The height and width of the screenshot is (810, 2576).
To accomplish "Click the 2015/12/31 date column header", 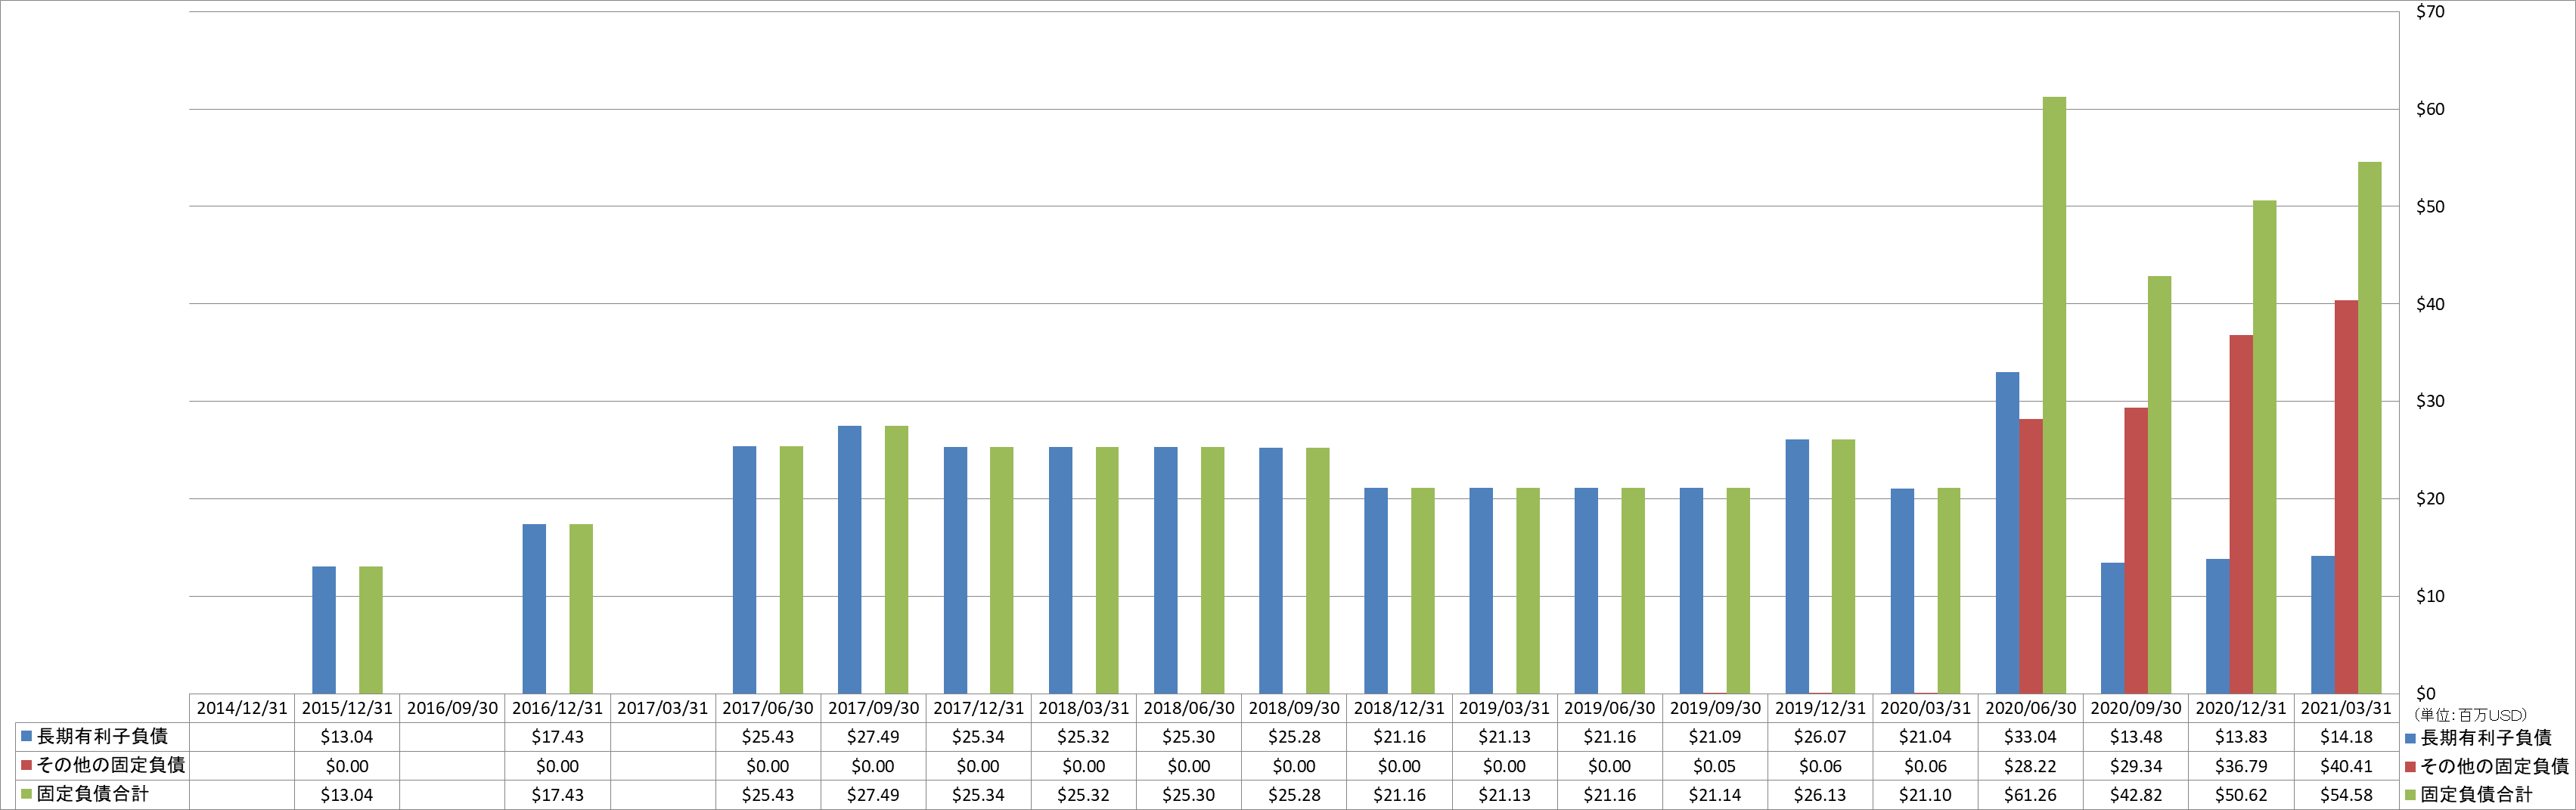I will [347, 708].
